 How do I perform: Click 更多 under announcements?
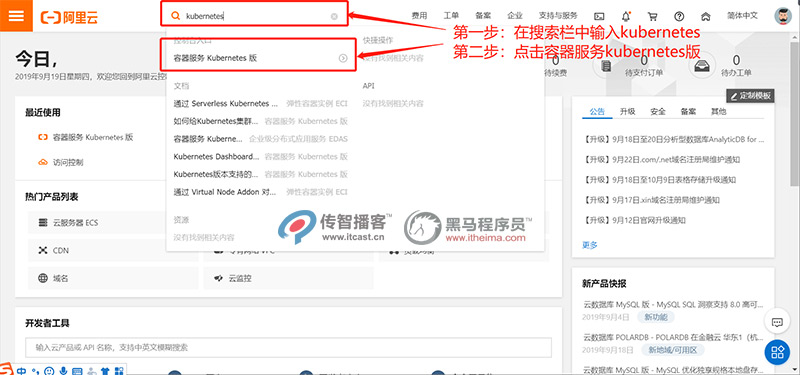pyautogui.click(x=590, y=245)
